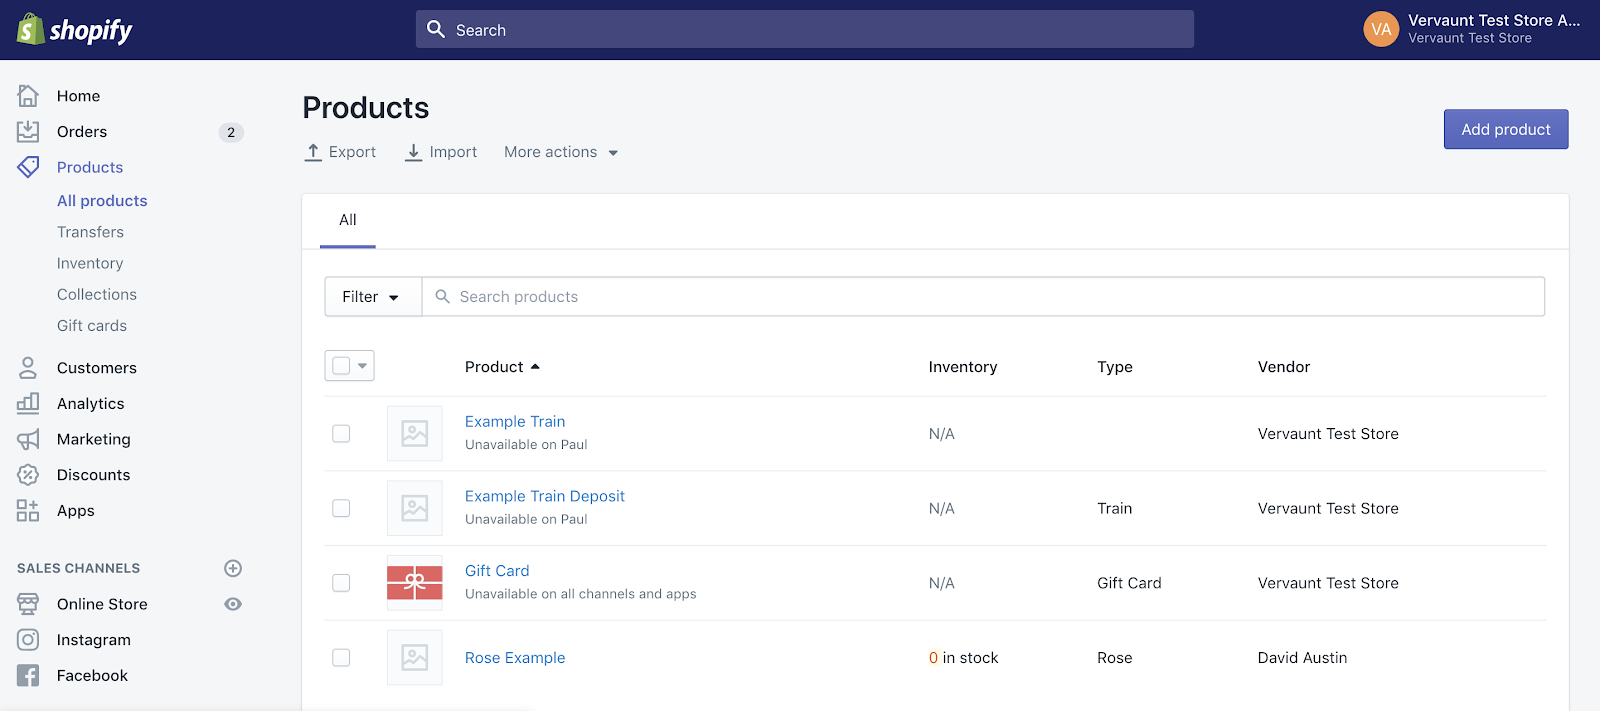This screenshot has height=711, width=1600.
Task: Go to Inventory in sidebar
Action: [x=90, y=263]
